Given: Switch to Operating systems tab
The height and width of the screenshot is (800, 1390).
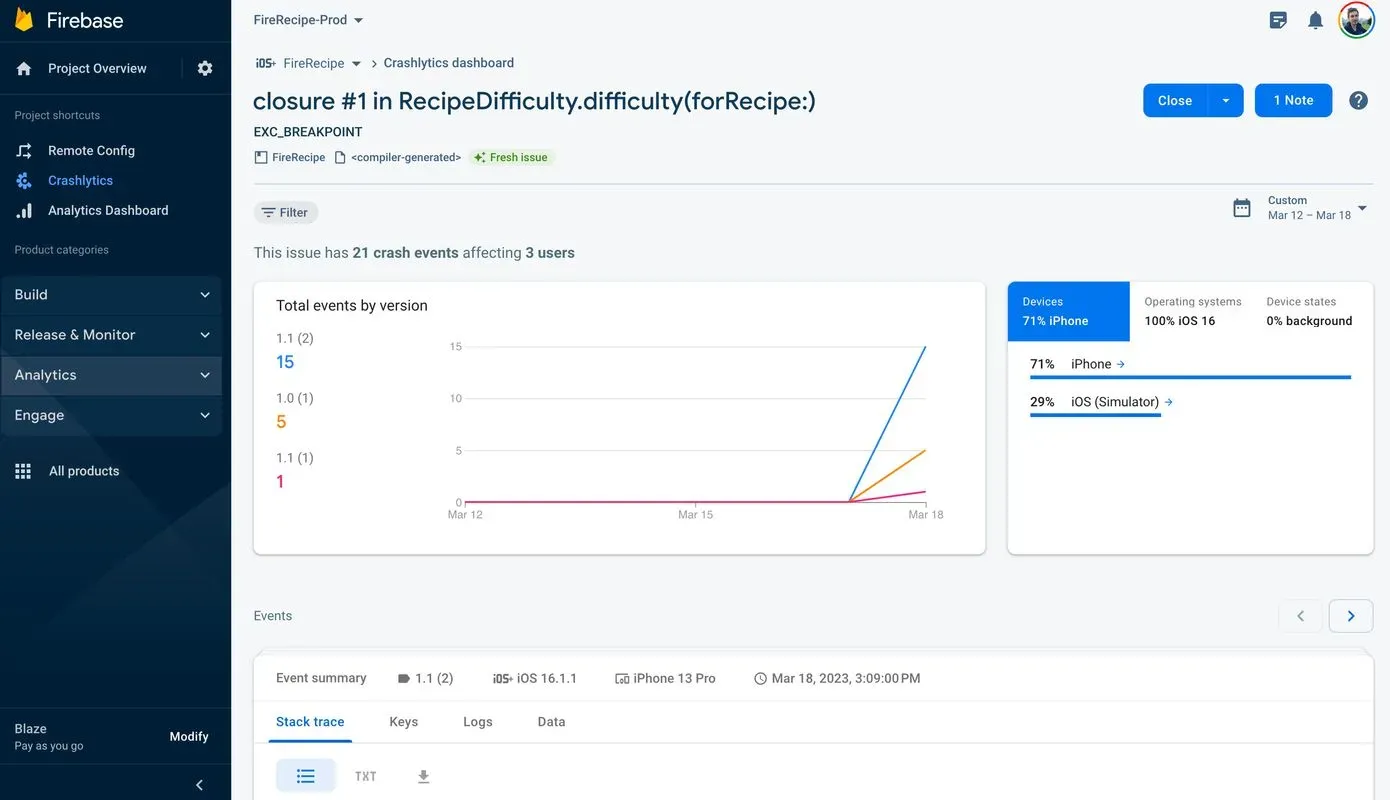Looking at the screenshot, I should 1193,311.
